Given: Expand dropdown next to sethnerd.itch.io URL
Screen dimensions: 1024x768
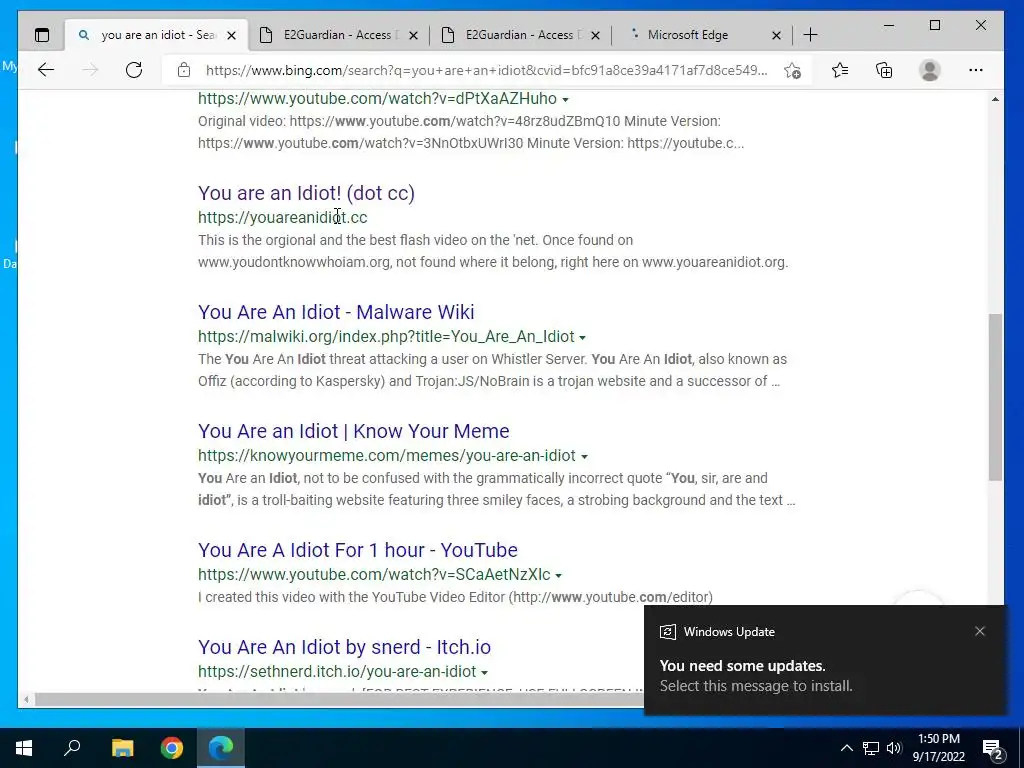Looking at the screenshot, I should click(x=485, y=672).
